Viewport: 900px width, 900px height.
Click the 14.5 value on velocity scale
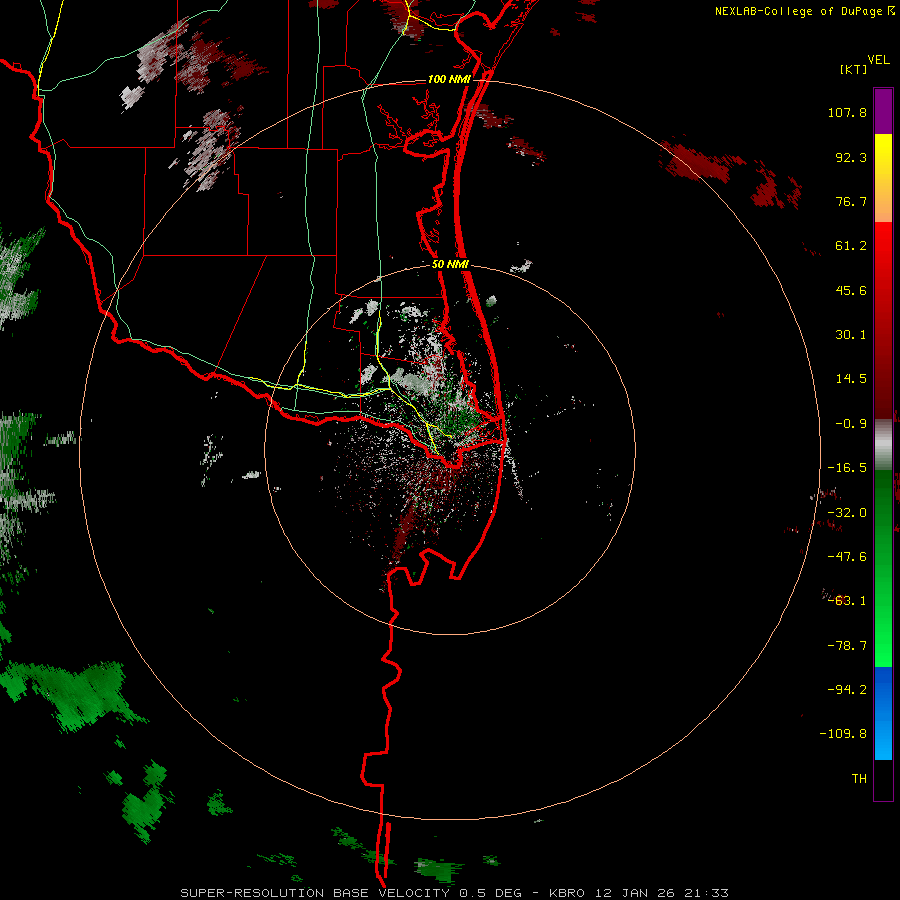pos(851,379)
